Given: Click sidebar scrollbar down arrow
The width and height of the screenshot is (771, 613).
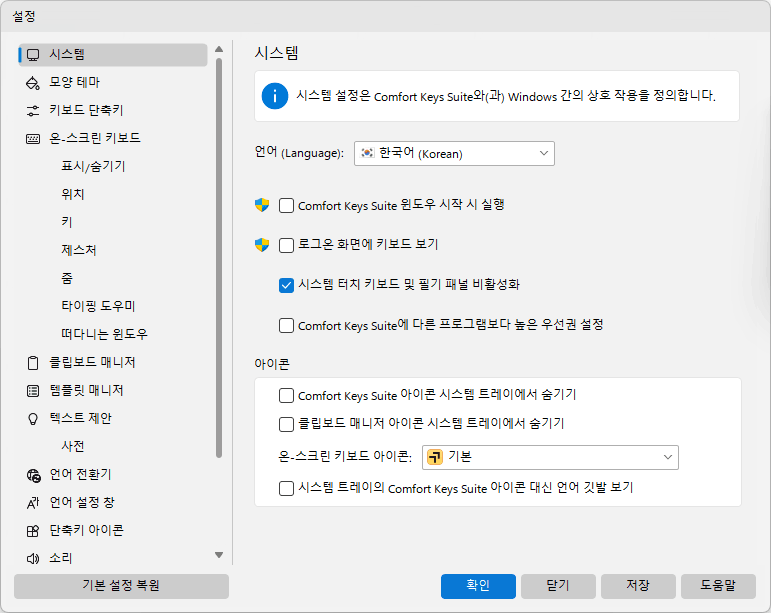Looking at the screenshot, I should (219, 555).
